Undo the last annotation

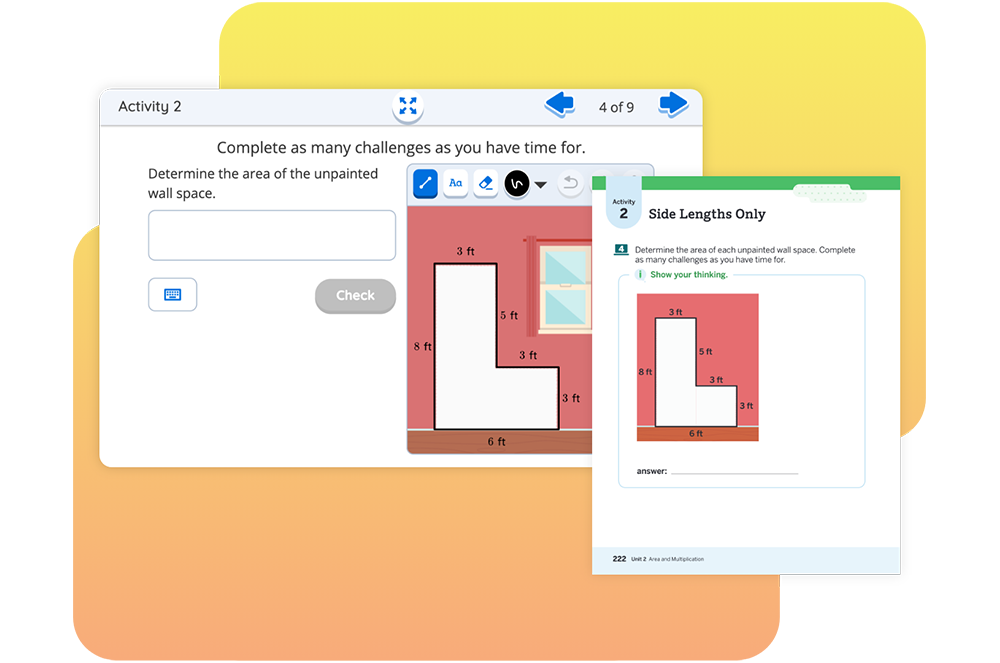pos(571,183)
